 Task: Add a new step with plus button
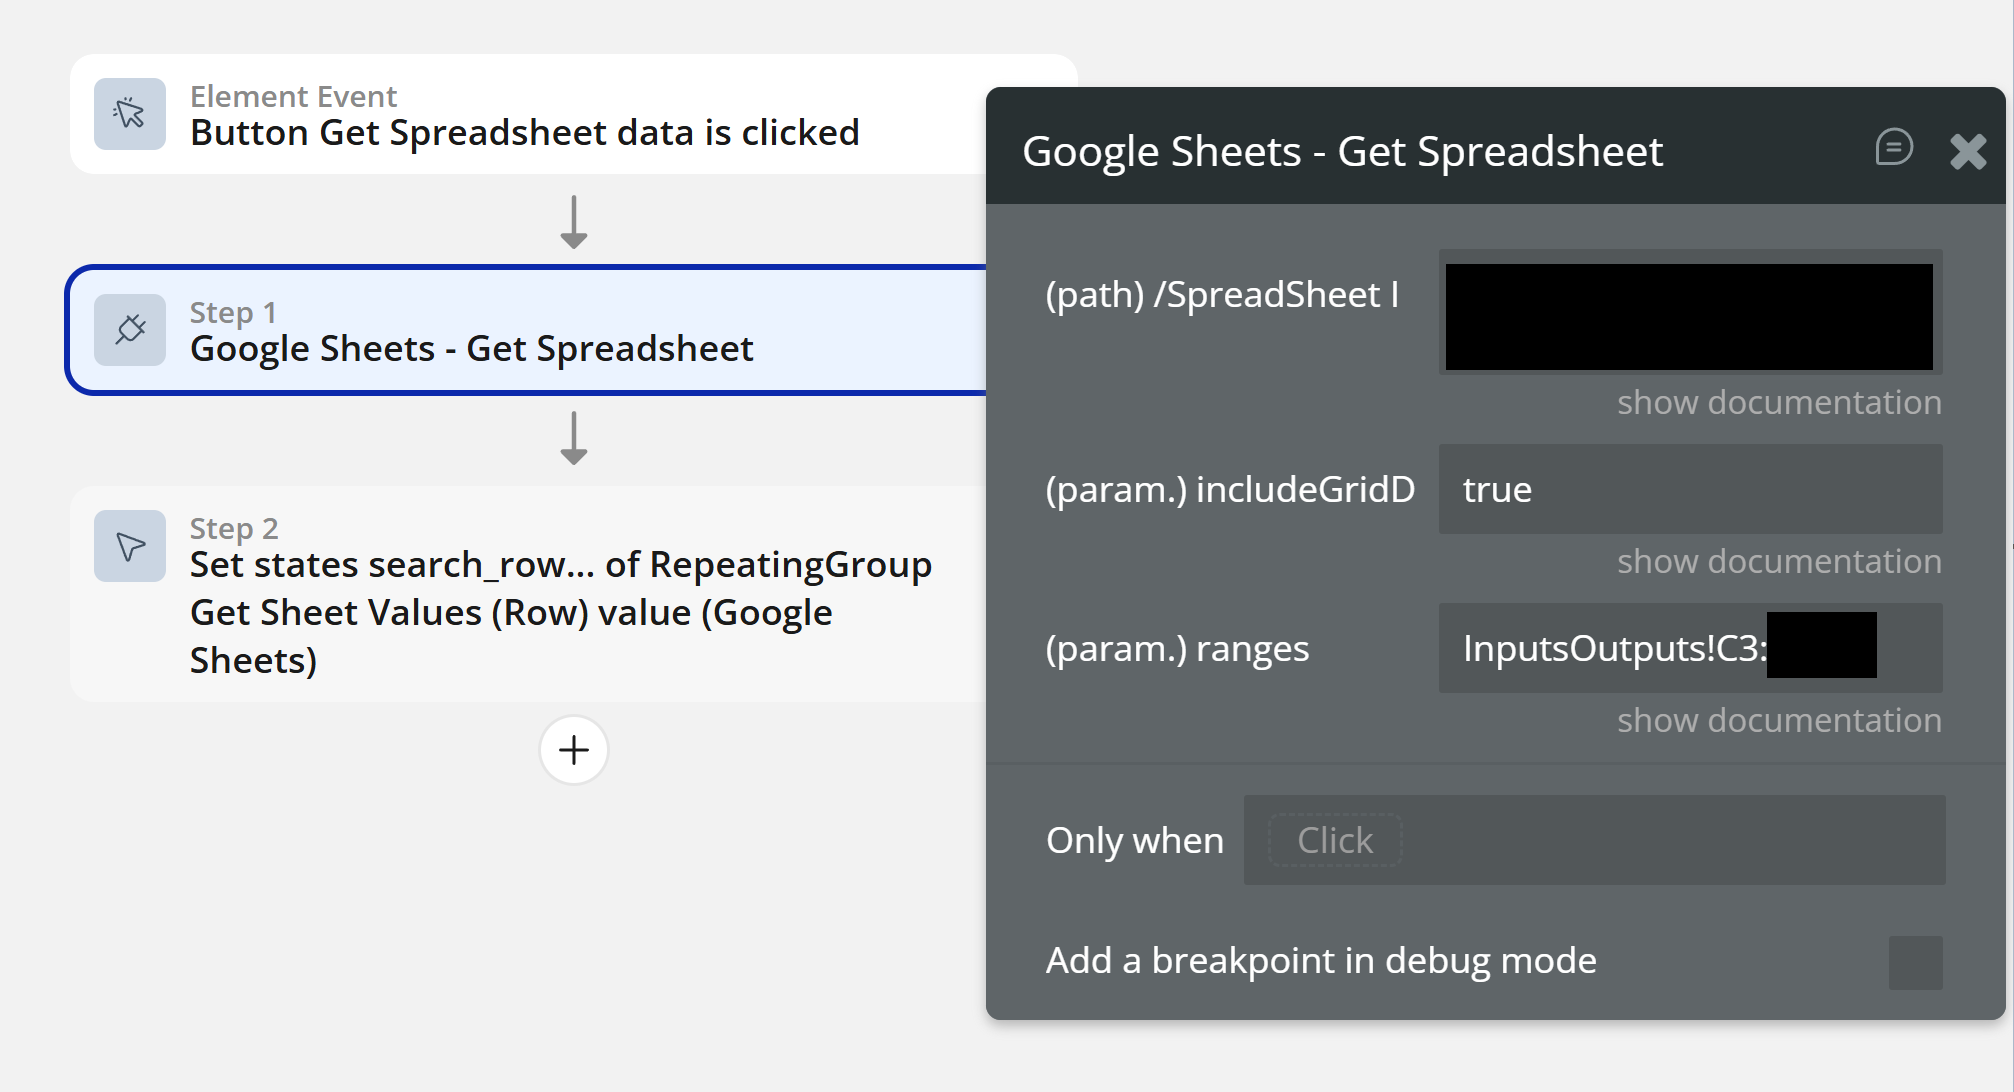[x=574, y=750]
